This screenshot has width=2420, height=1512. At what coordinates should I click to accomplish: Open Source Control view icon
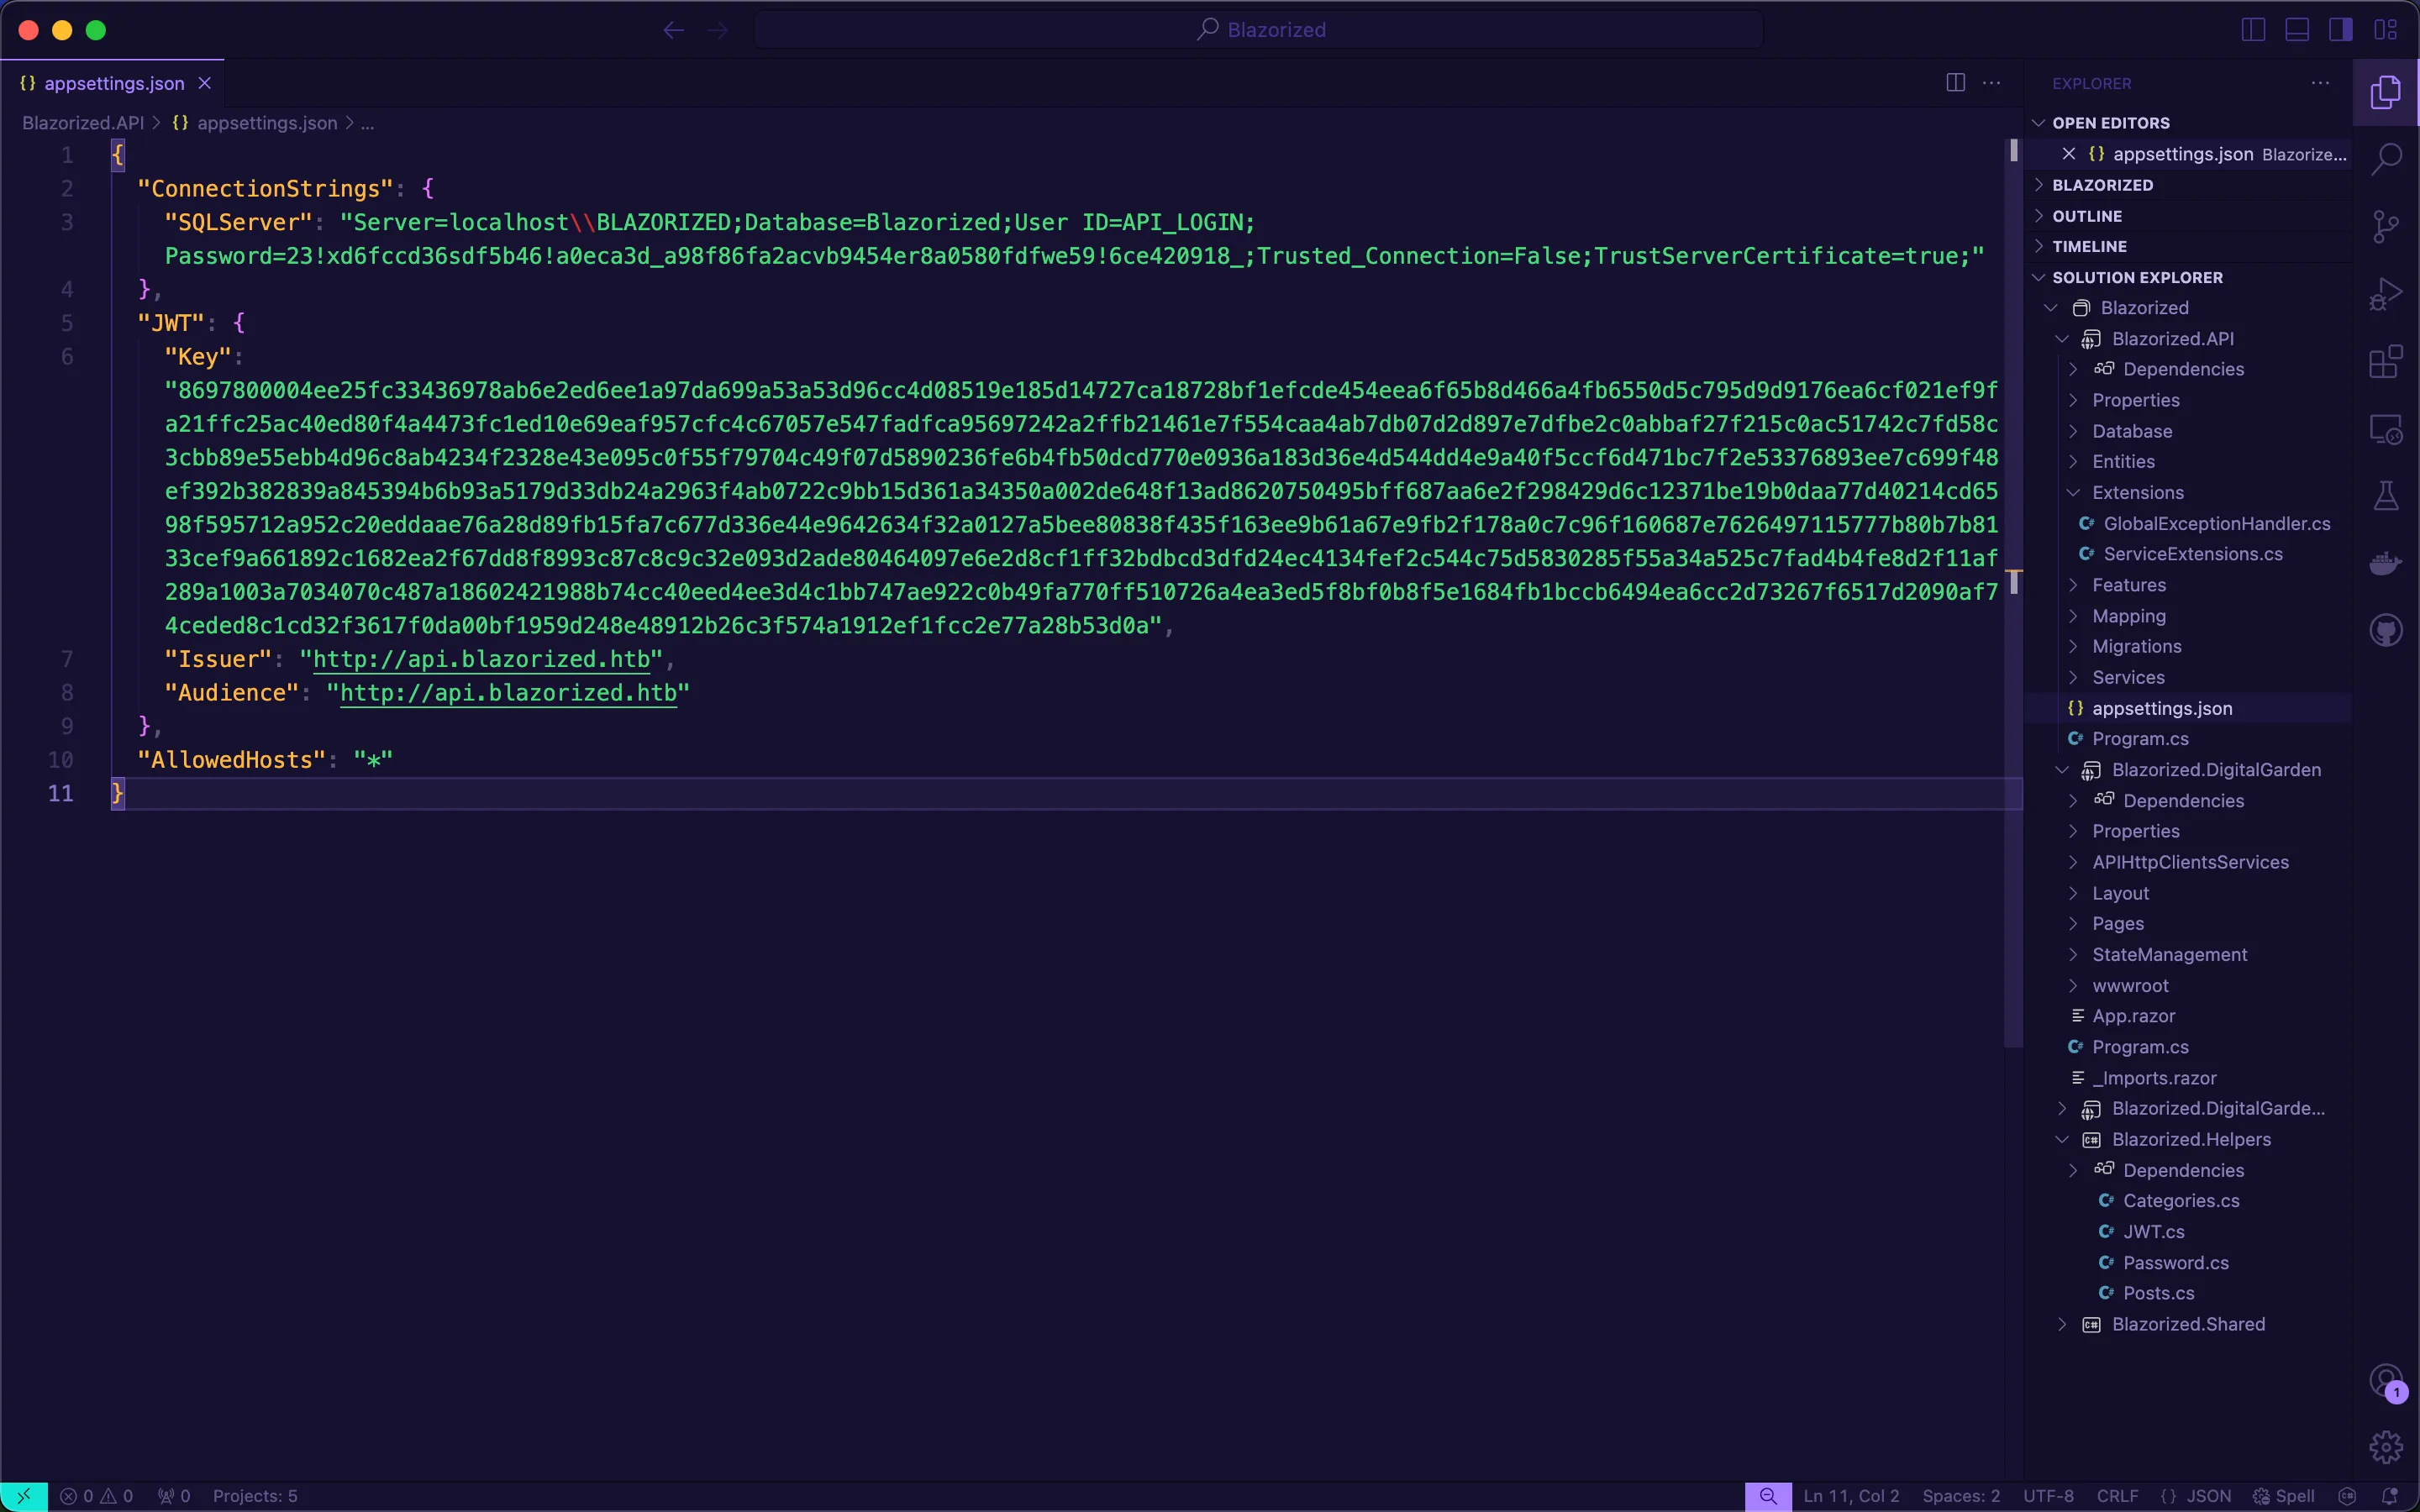tap(2386, 227)
